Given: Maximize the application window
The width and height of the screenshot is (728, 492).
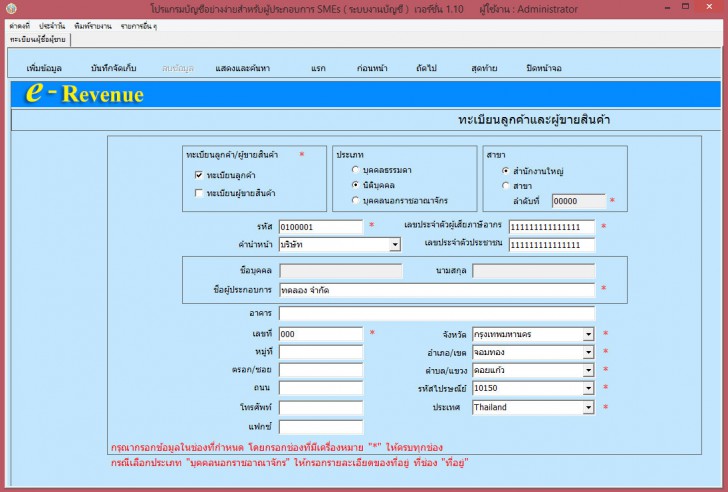Looking at the screenshot, I should tap(685, 7).
